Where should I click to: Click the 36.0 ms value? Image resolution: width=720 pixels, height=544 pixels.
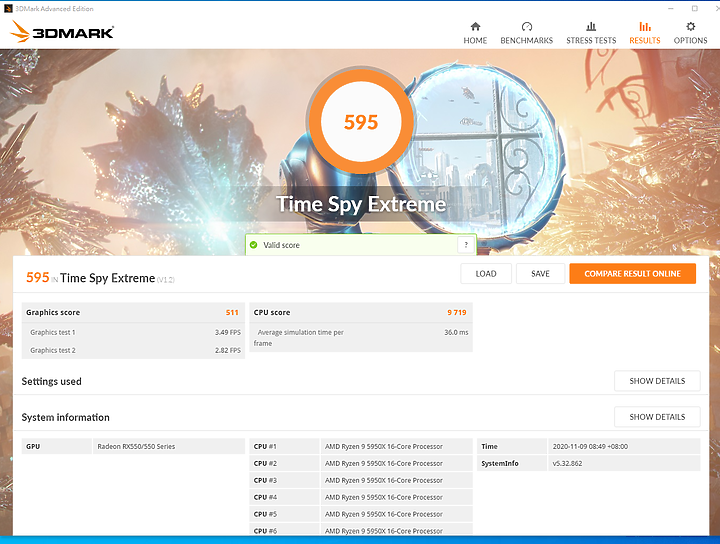coord(456,332)
